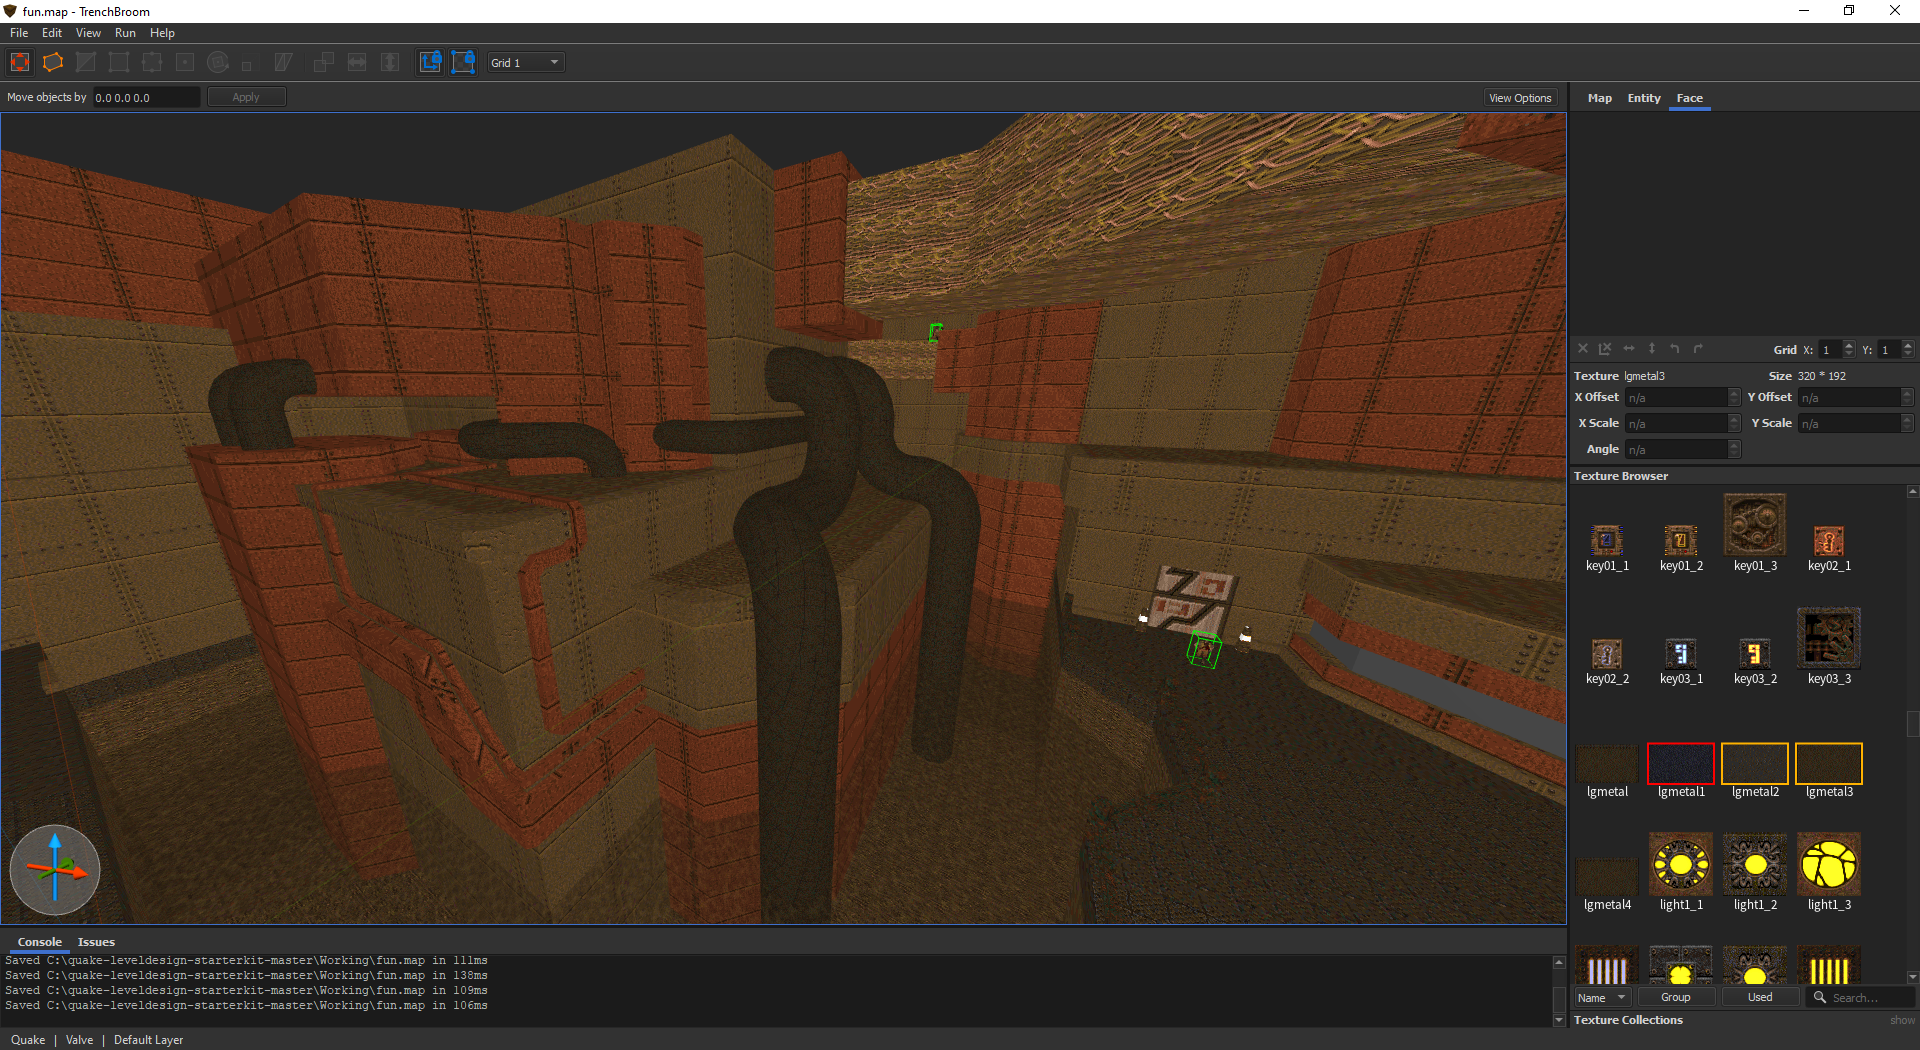Deactivate the current tool (selection tool)

[x=20, y=62]
